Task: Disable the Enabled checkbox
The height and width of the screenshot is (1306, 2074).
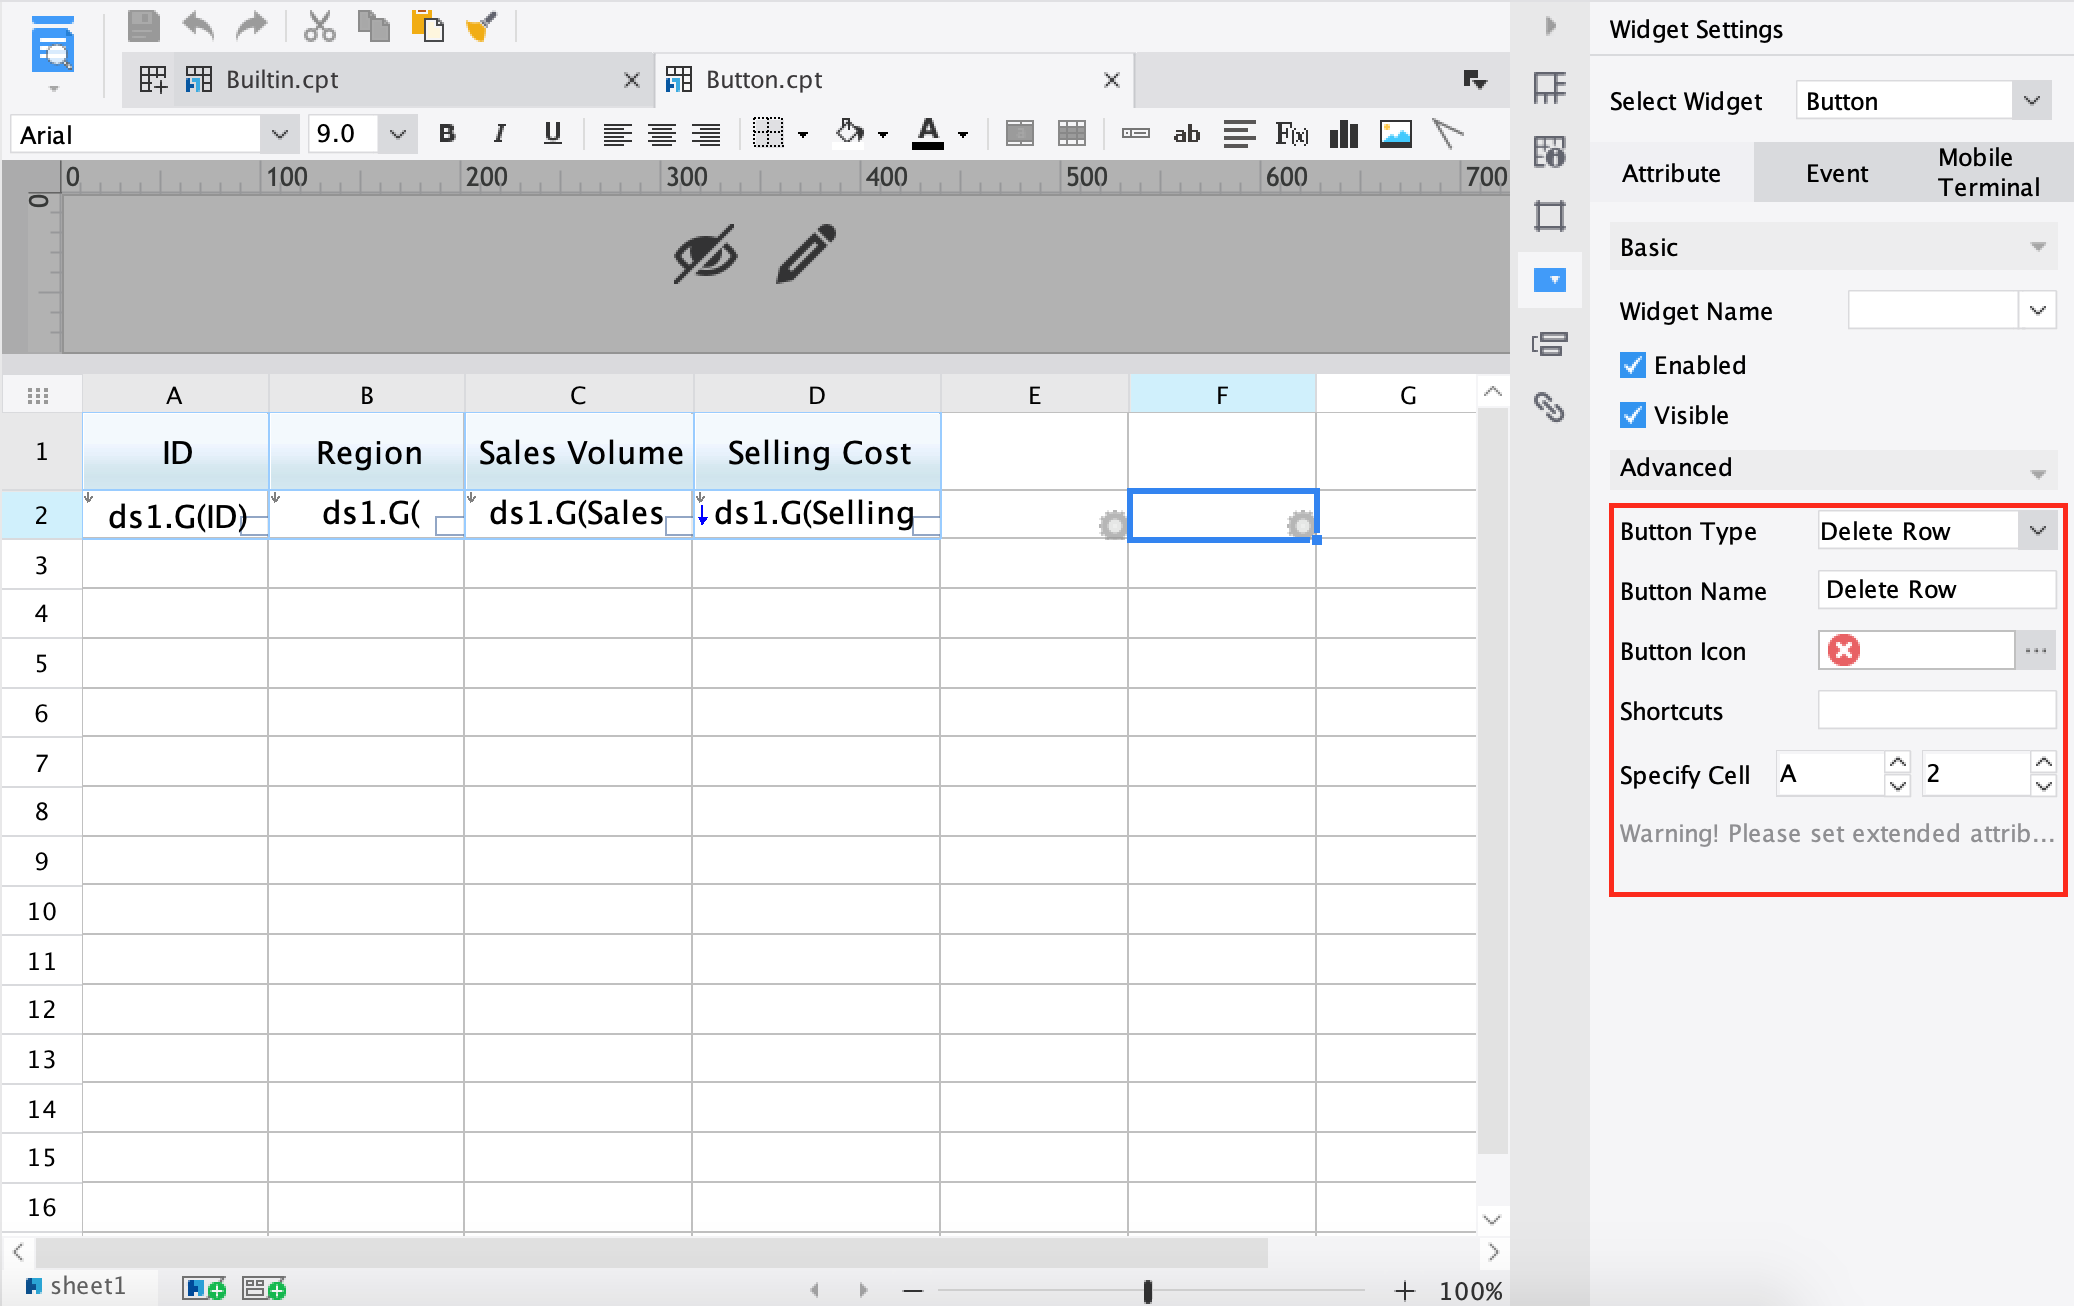Action: click(1634, 365)
